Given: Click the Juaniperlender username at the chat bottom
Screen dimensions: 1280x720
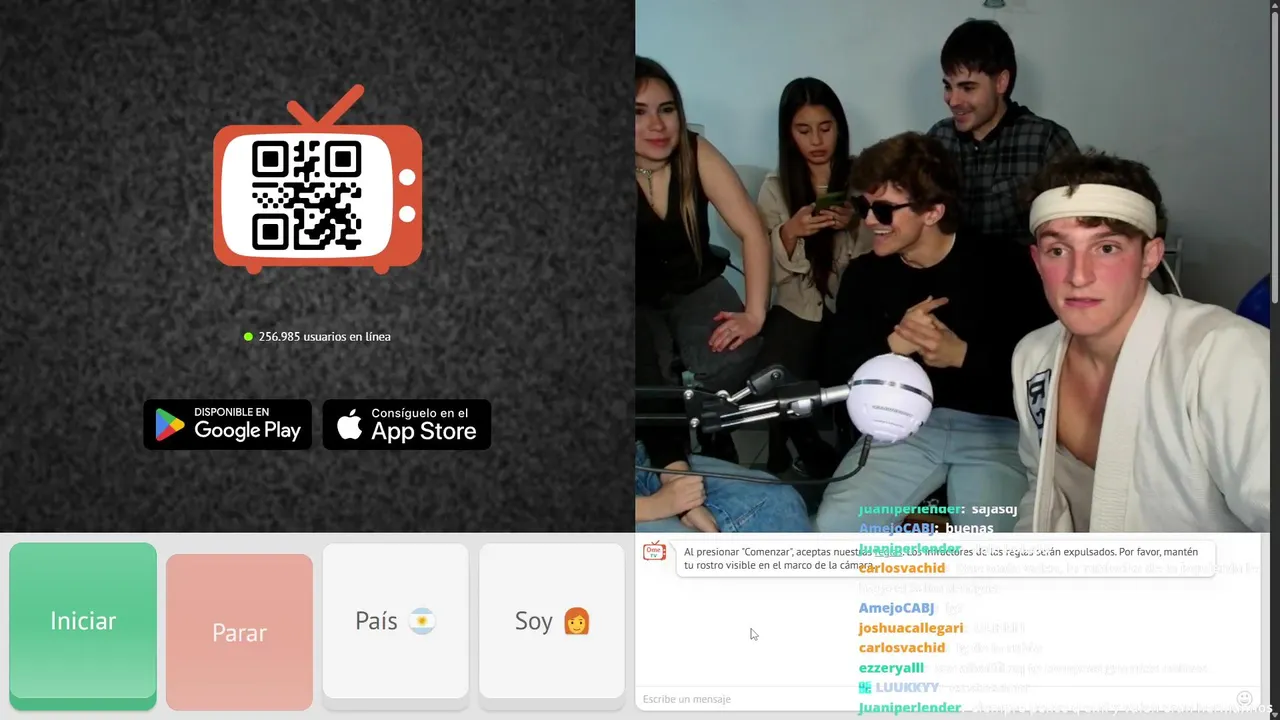Looking at the screenshot, I should [910, 708].
